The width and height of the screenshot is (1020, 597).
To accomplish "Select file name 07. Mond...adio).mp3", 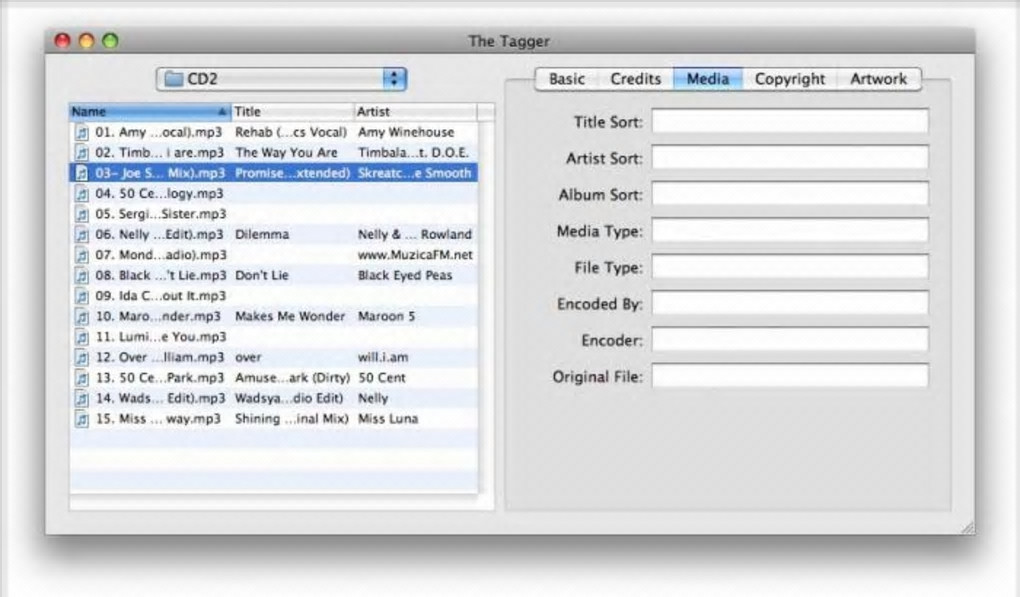I will (161, 256).
